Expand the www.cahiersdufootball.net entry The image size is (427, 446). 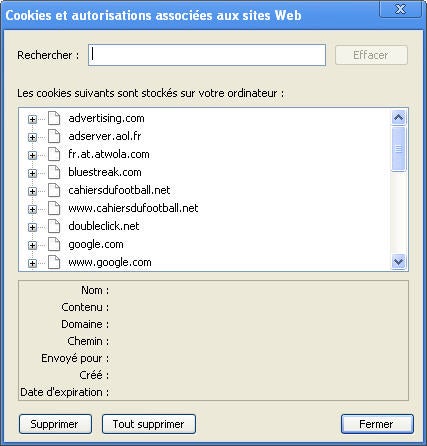(x=32, y=209)
